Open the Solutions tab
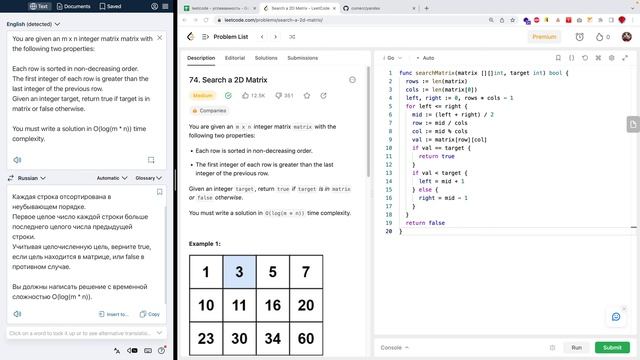 click(266, 58)
